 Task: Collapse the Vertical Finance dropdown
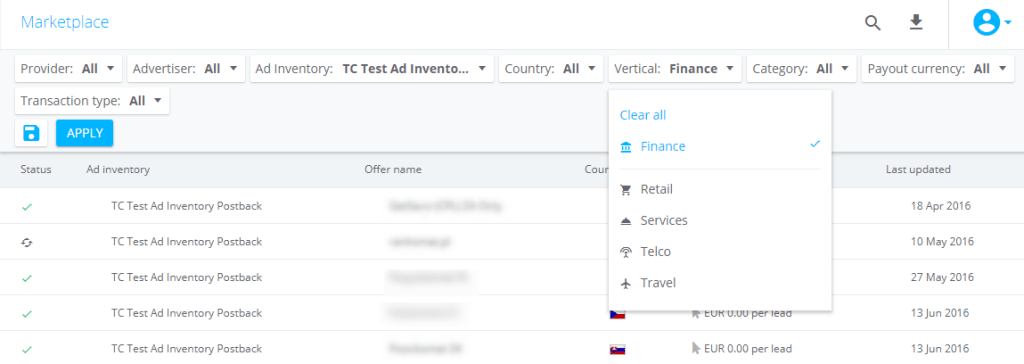click(675, 69)
